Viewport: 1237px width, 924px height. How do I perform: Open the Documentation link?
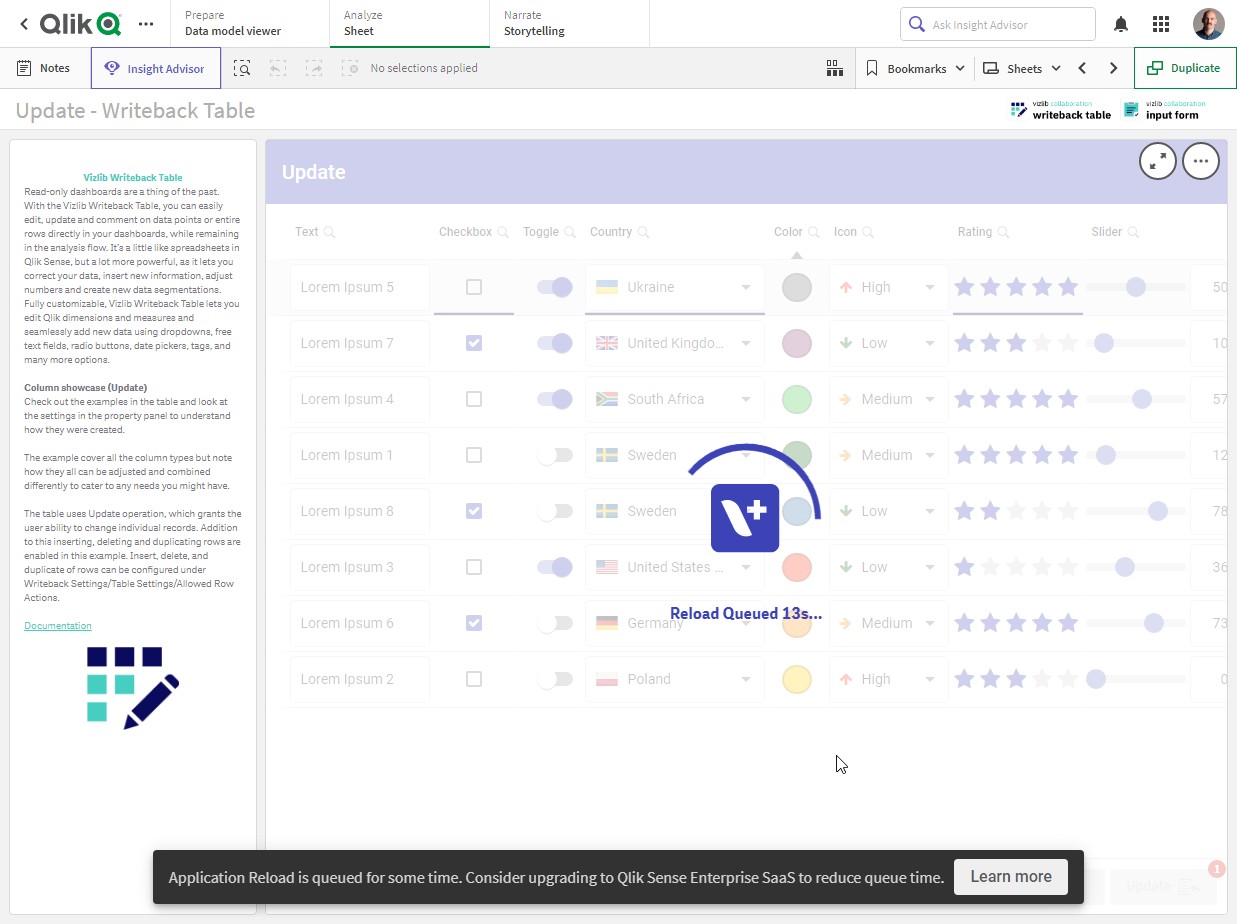[58, 626]
